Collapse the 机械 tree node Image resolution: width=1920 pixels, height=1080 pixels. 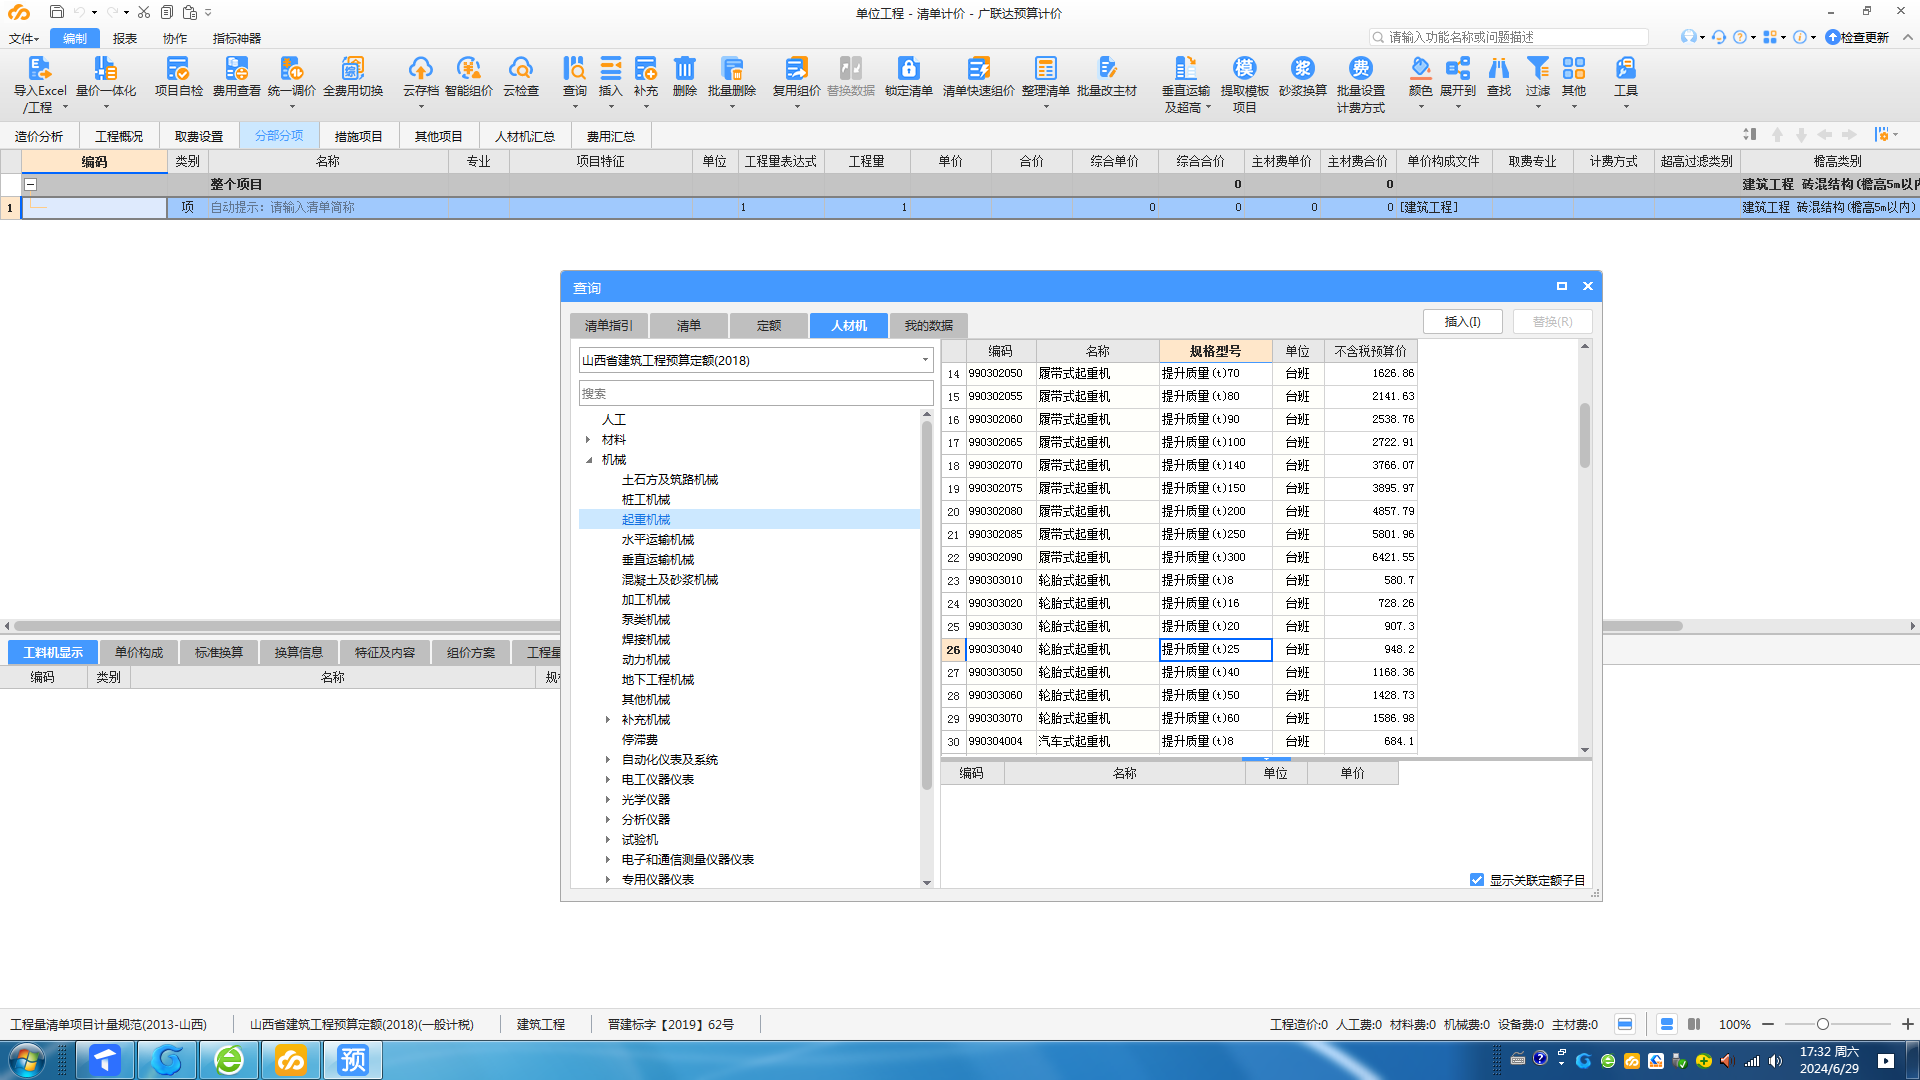[588, 460]
